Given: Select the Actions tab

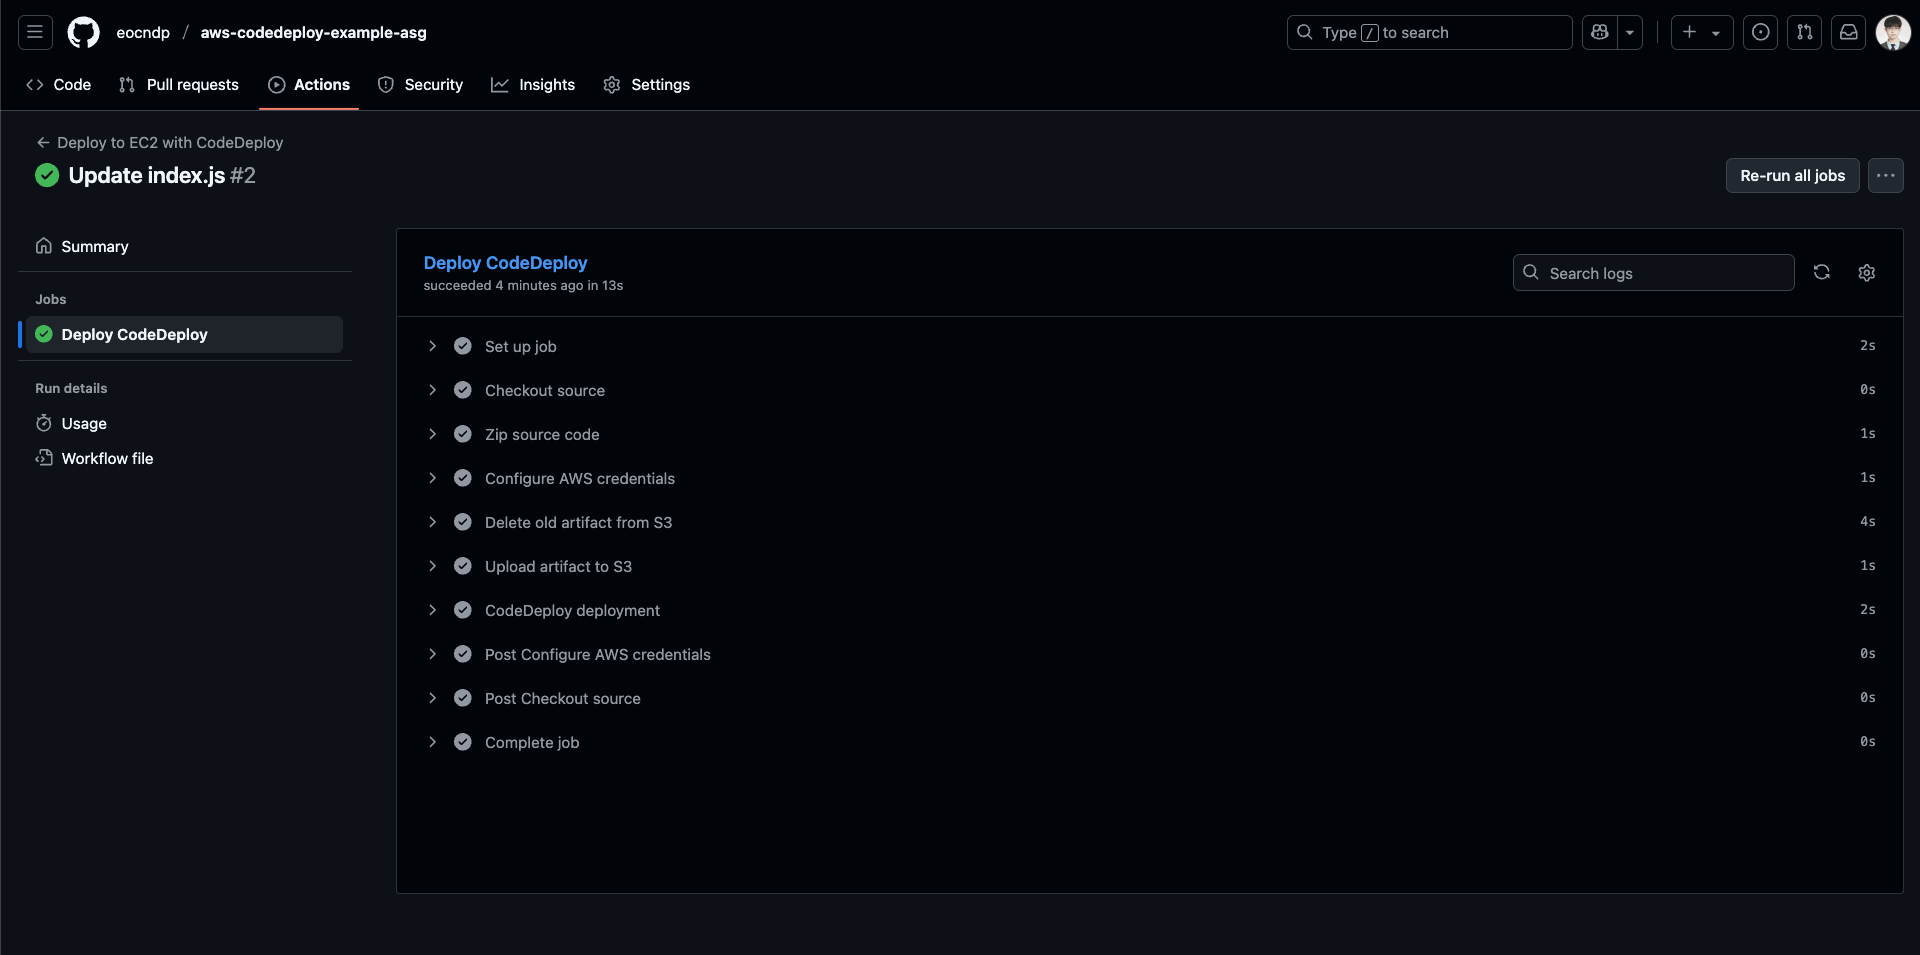Looking at the screenshot, I should 309,85.
